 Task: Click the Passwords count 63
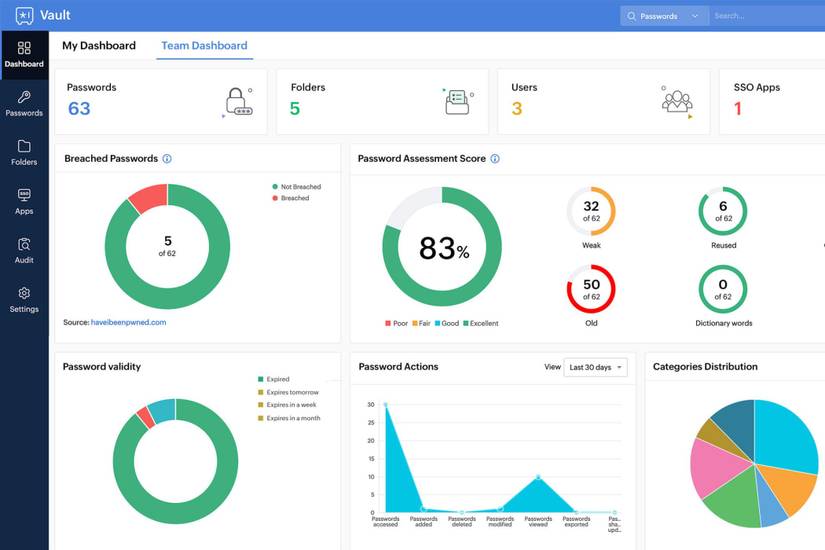(79, 108)
